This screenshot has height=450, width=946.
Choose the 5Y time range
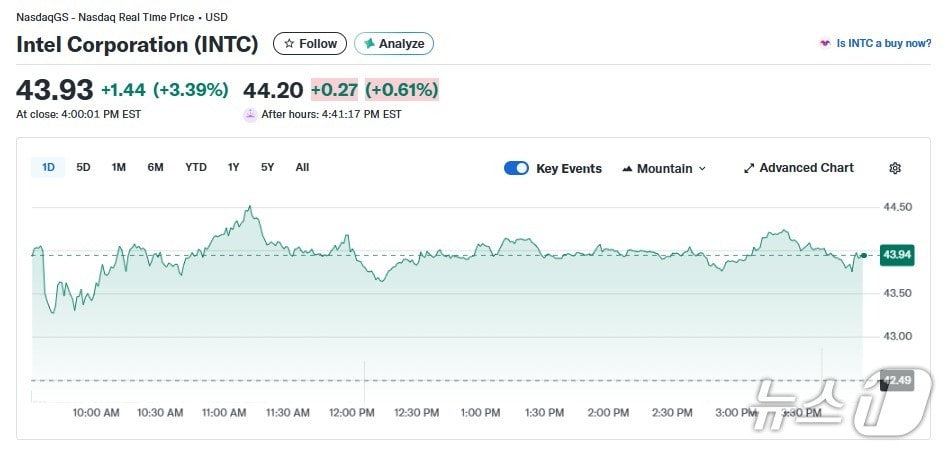[267, 167]
